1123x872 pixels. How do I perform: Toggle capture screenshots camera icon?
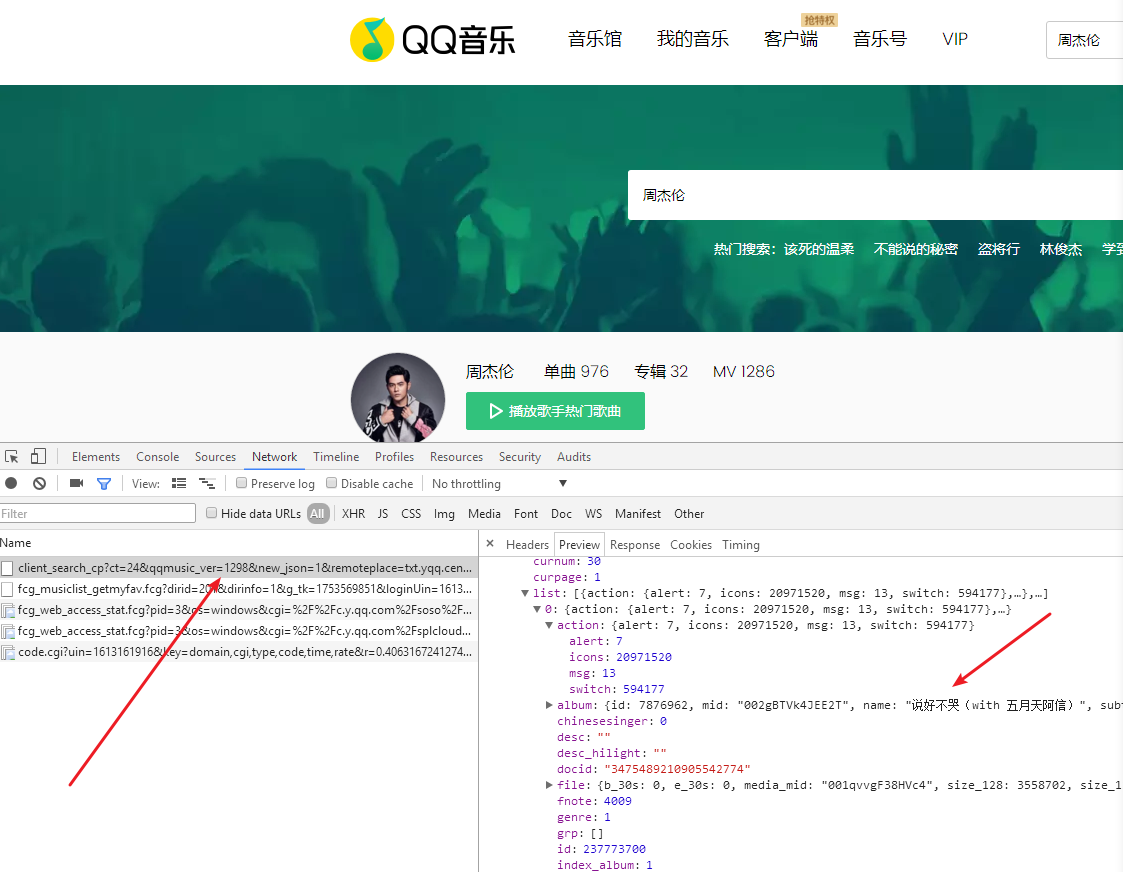pos(76,483)
